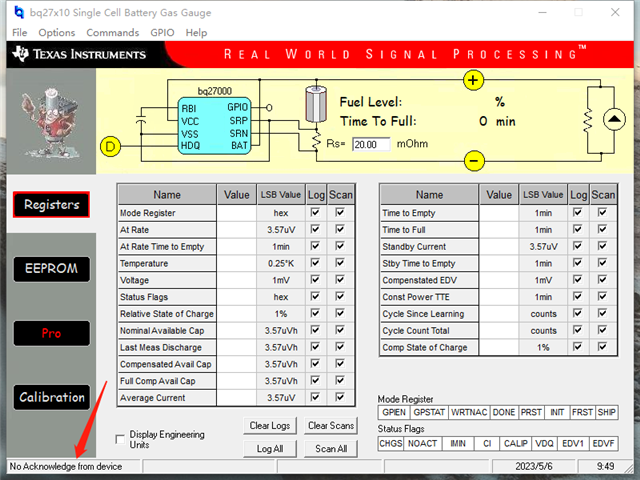Click the DONE mode register bit

[504, 412]
